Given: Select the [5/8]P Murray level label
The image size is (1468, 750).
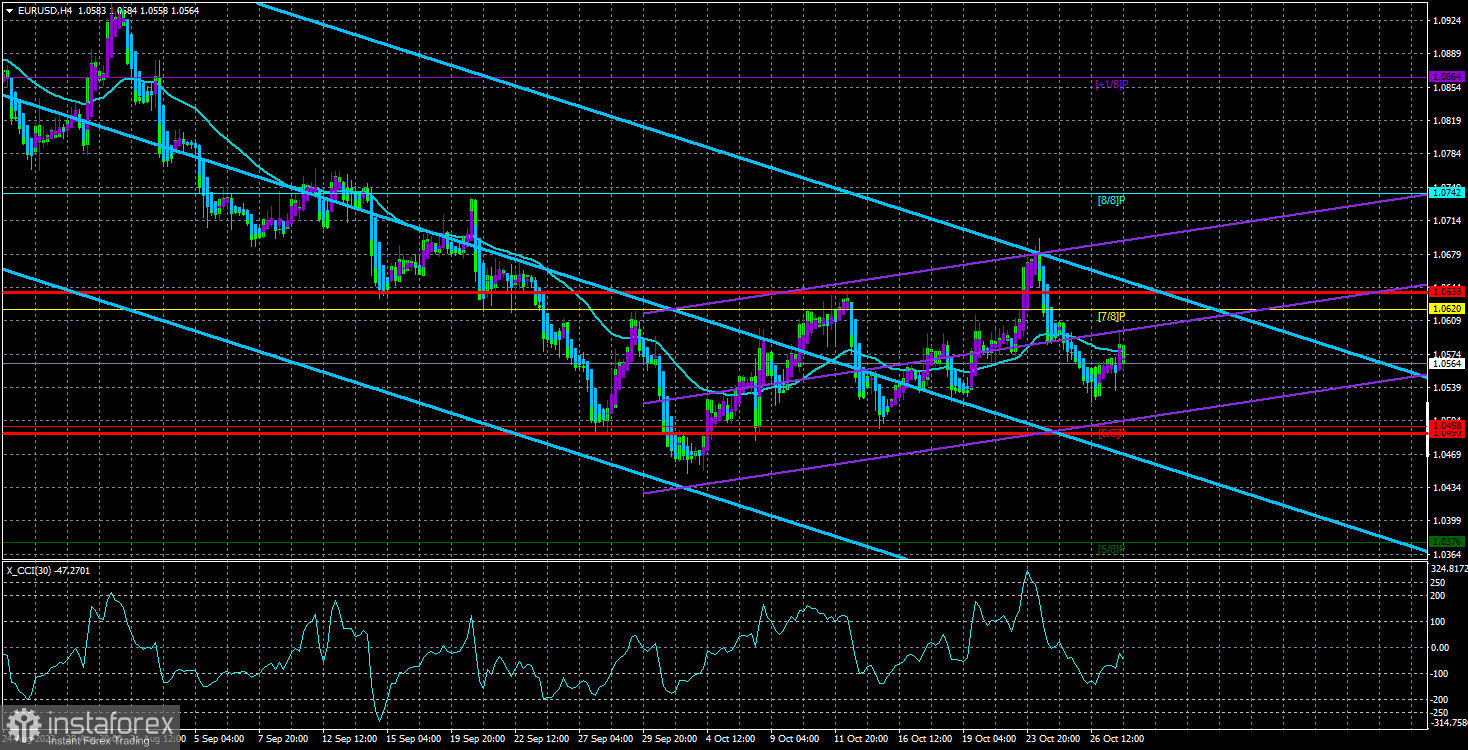Looking at the screenshot, I should (1111, 550).
